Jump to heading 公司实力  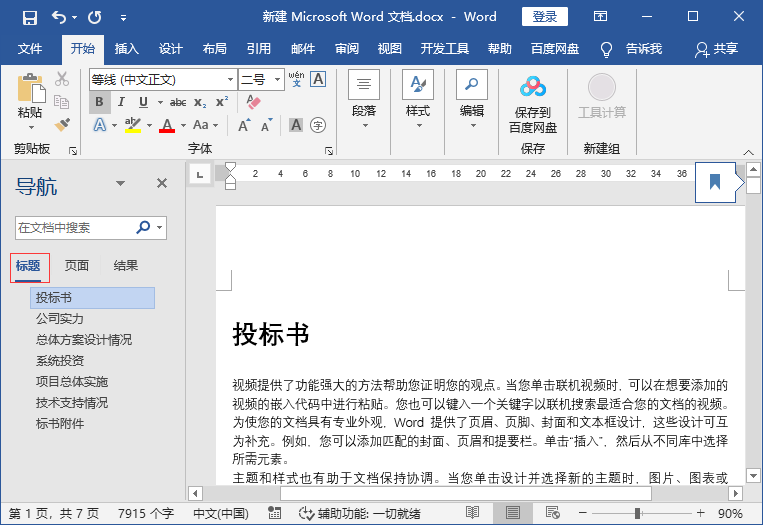tap(60, 319)
